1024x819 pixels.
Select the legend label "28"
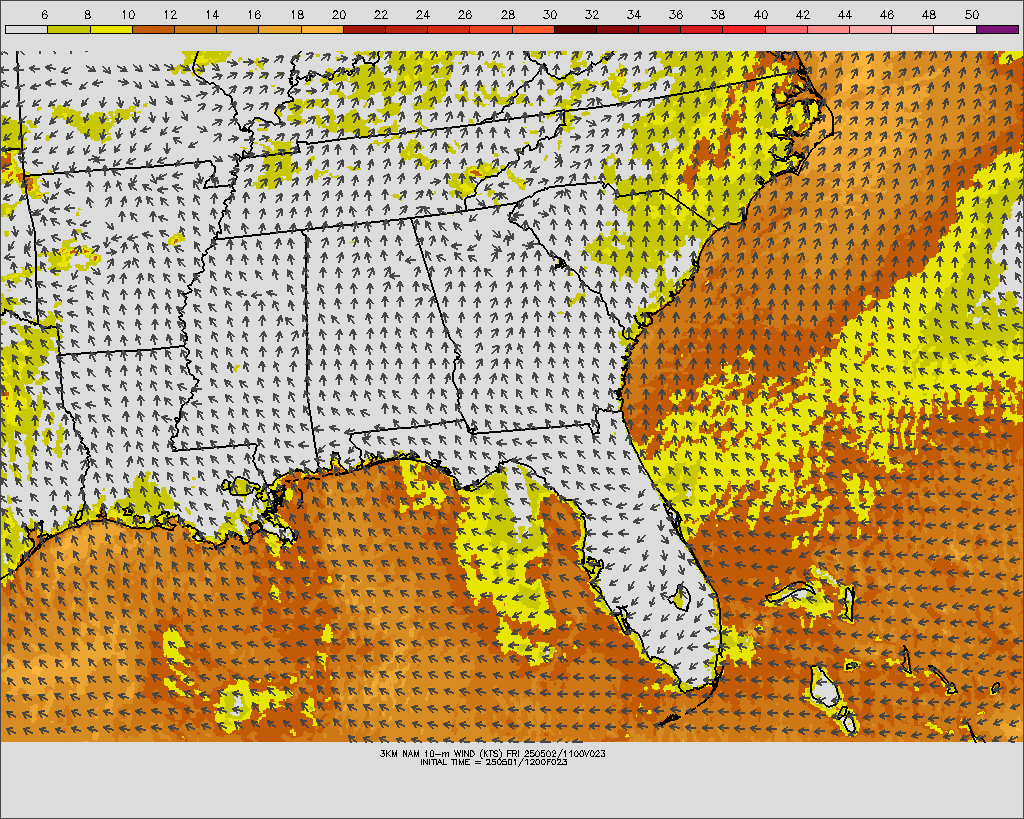click(x=507, y=14)
